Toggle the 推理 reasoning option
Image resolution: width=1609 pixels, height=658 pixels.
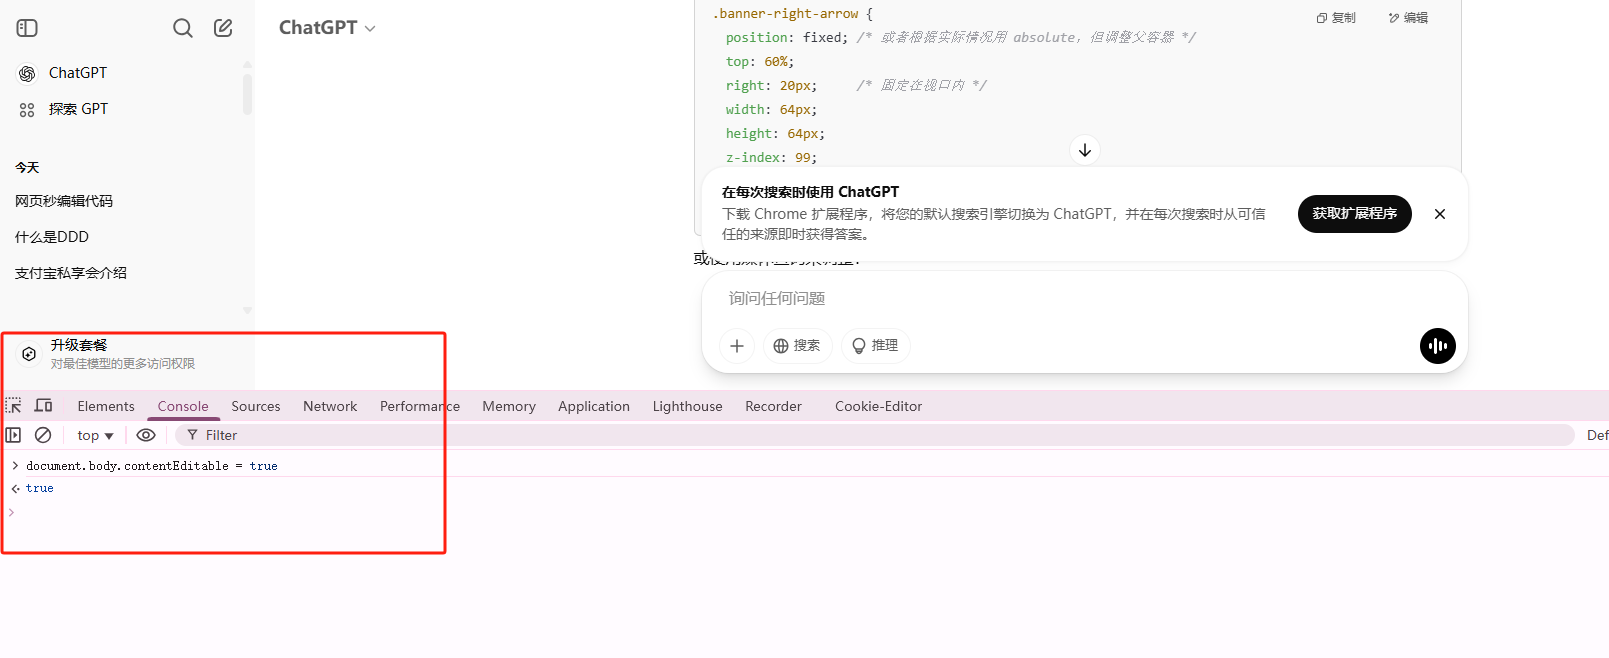(875, 346)
